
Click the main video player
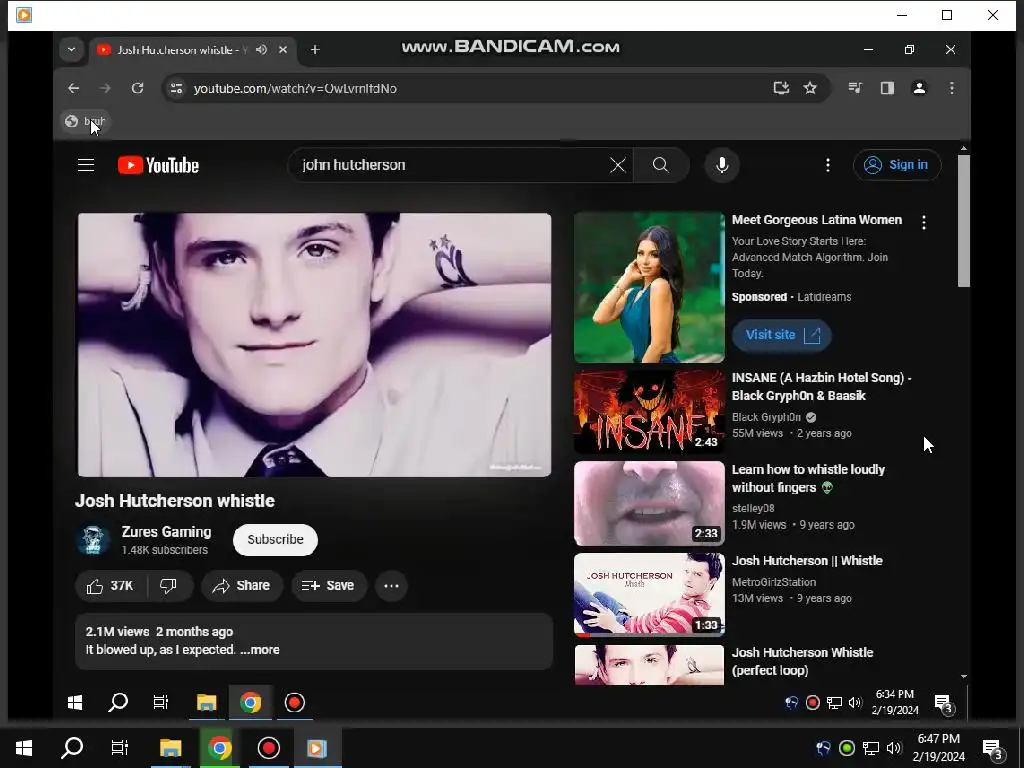[x=314, y=345]
